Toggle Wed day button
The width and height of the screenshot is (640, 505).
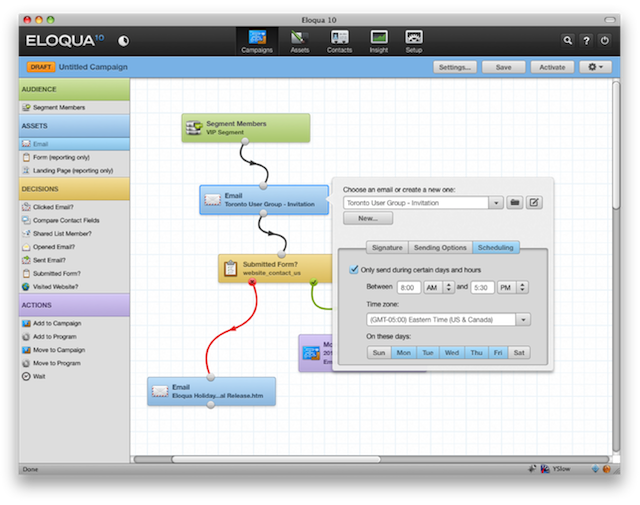452,353
